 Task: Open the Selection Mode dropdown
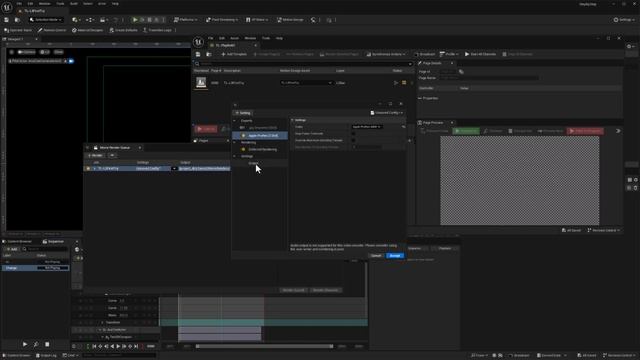[x=46, y=20]
